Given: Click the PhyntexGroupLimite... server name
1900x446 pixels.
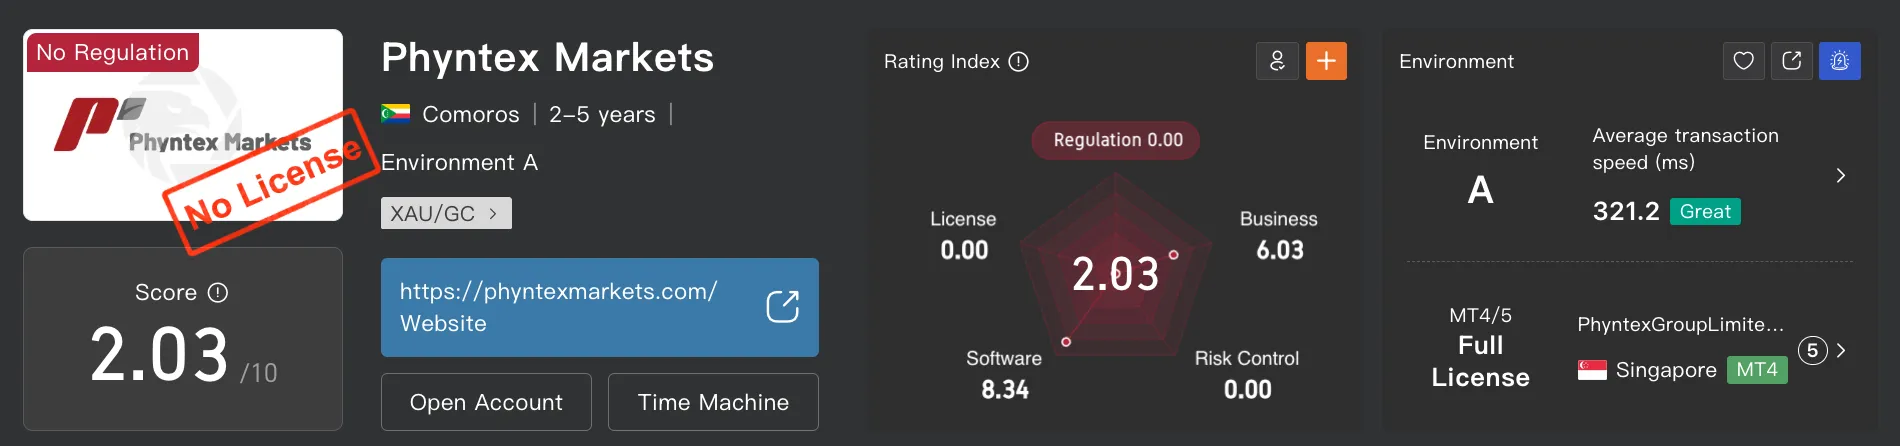Looking at the screenshot, I should (1680, 324).
